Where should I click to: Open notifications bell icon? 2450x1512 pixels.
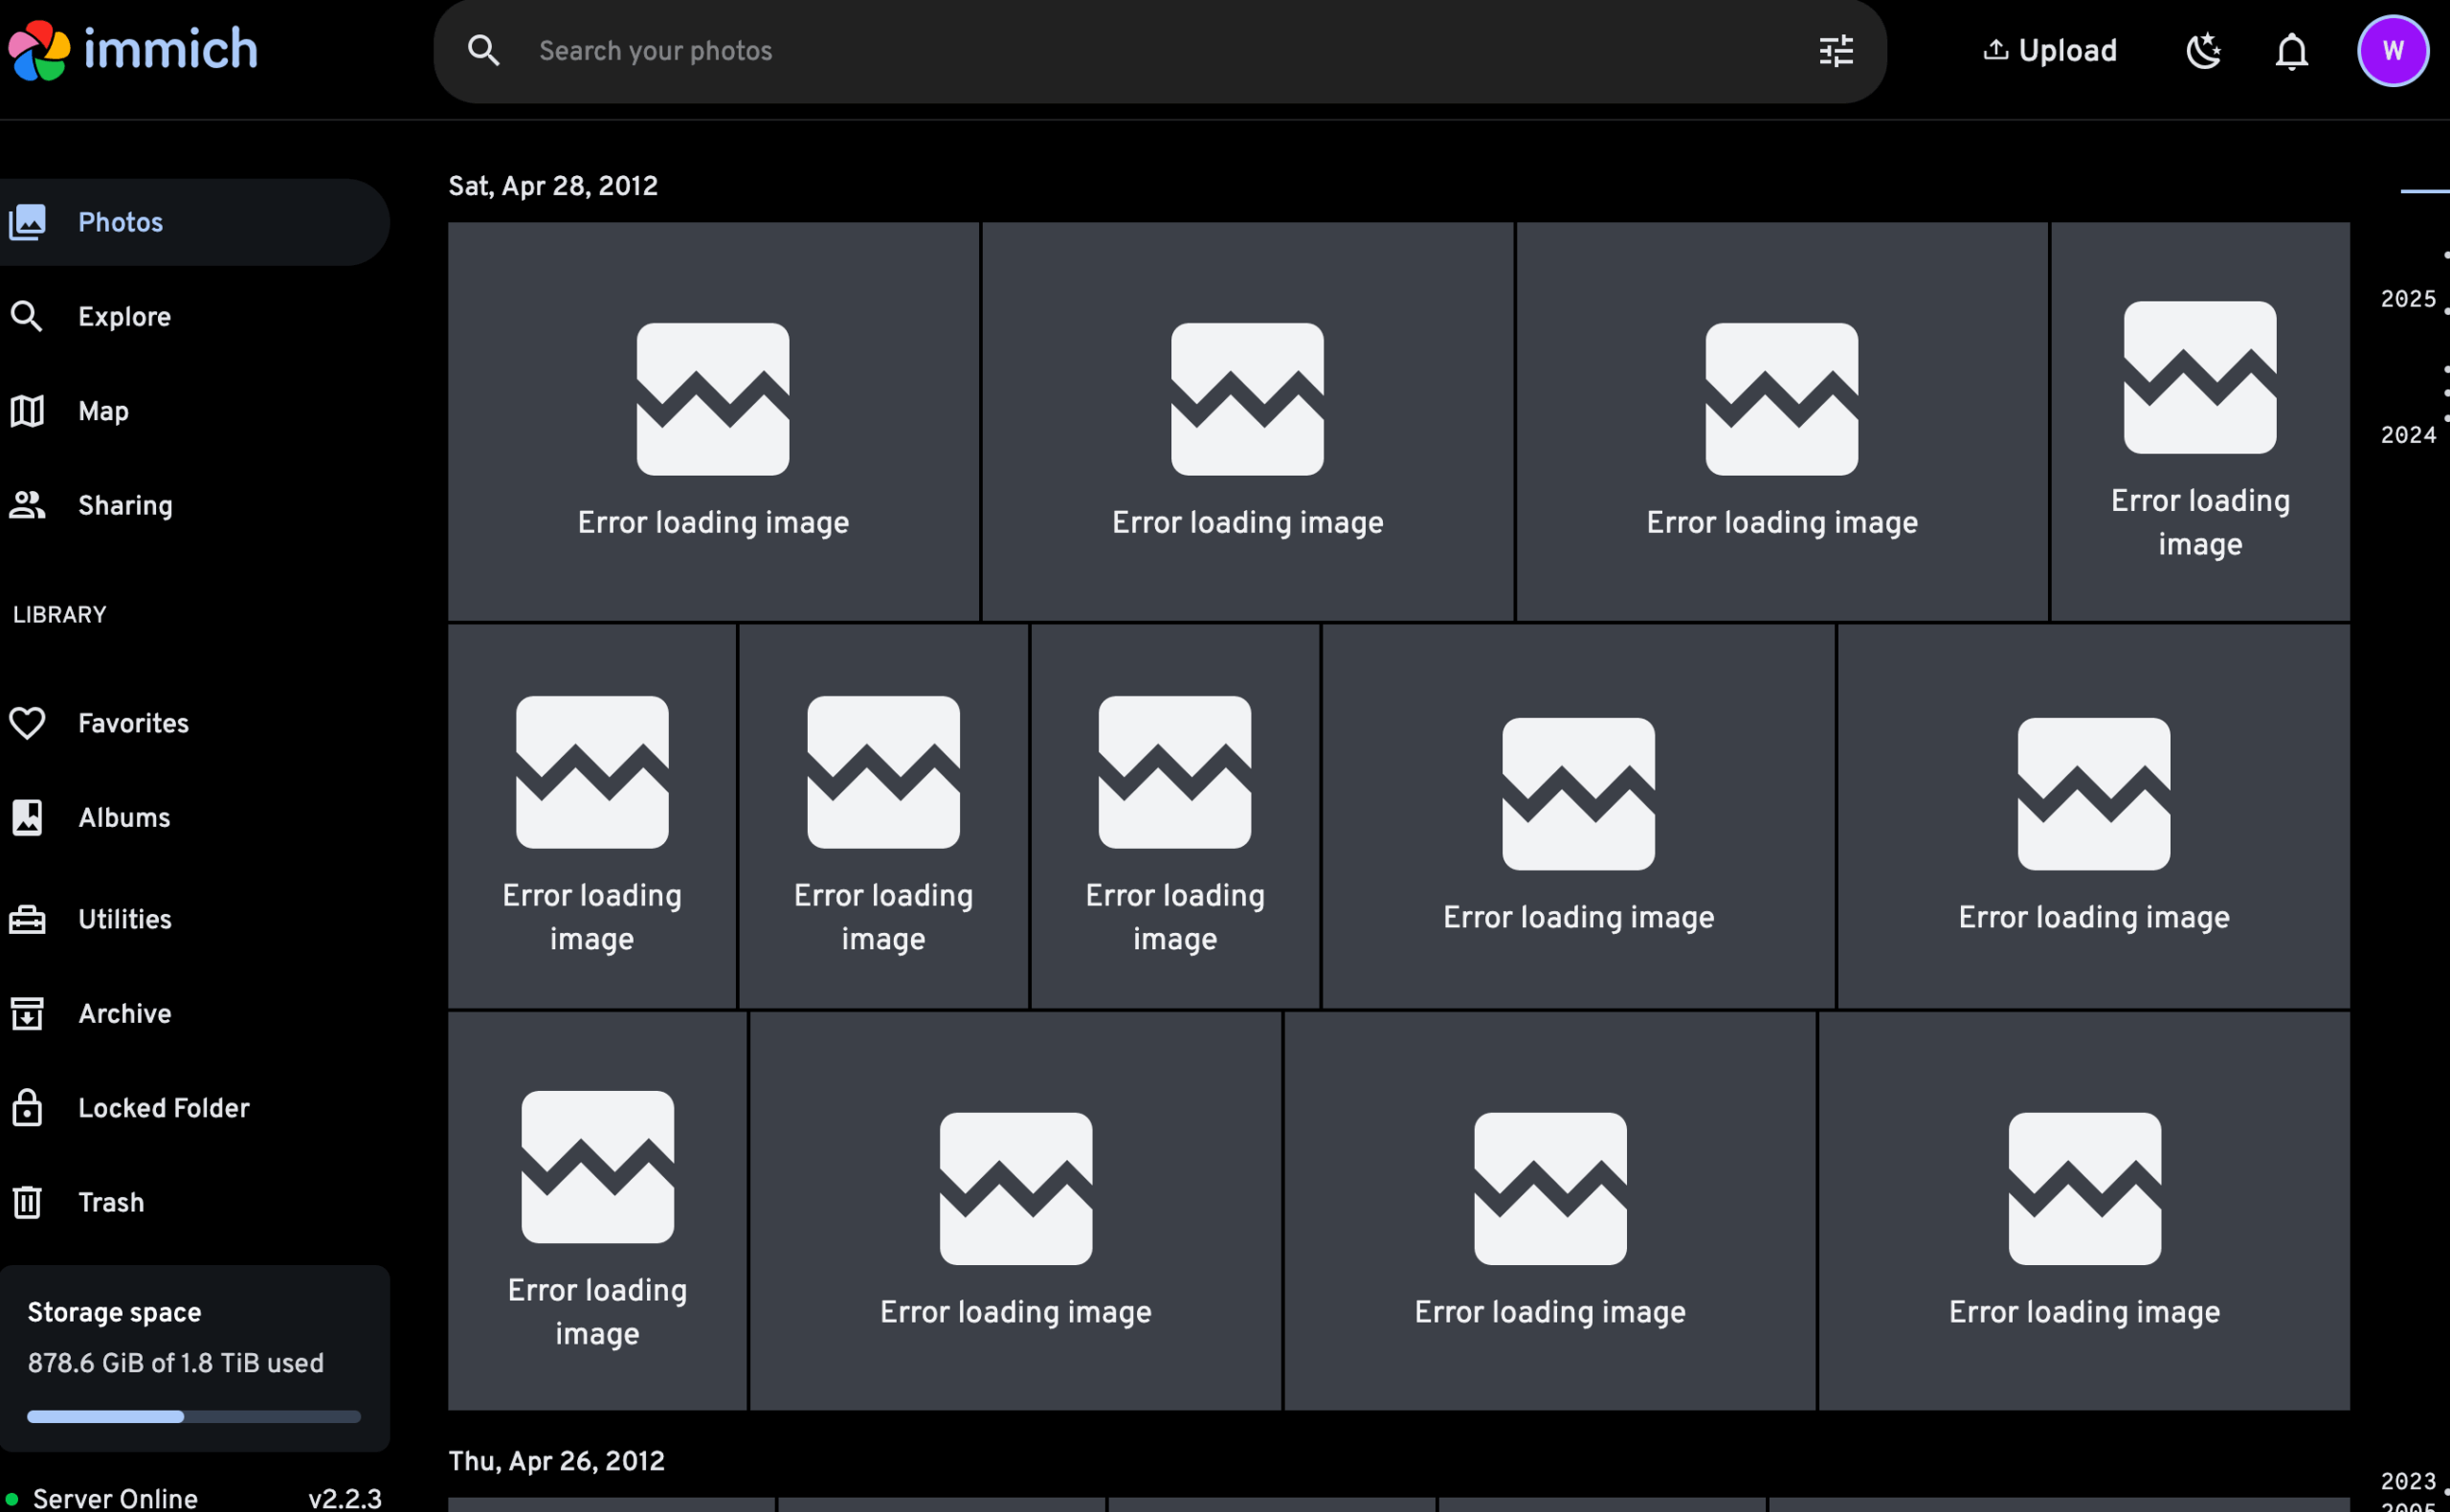point(2291,50)
